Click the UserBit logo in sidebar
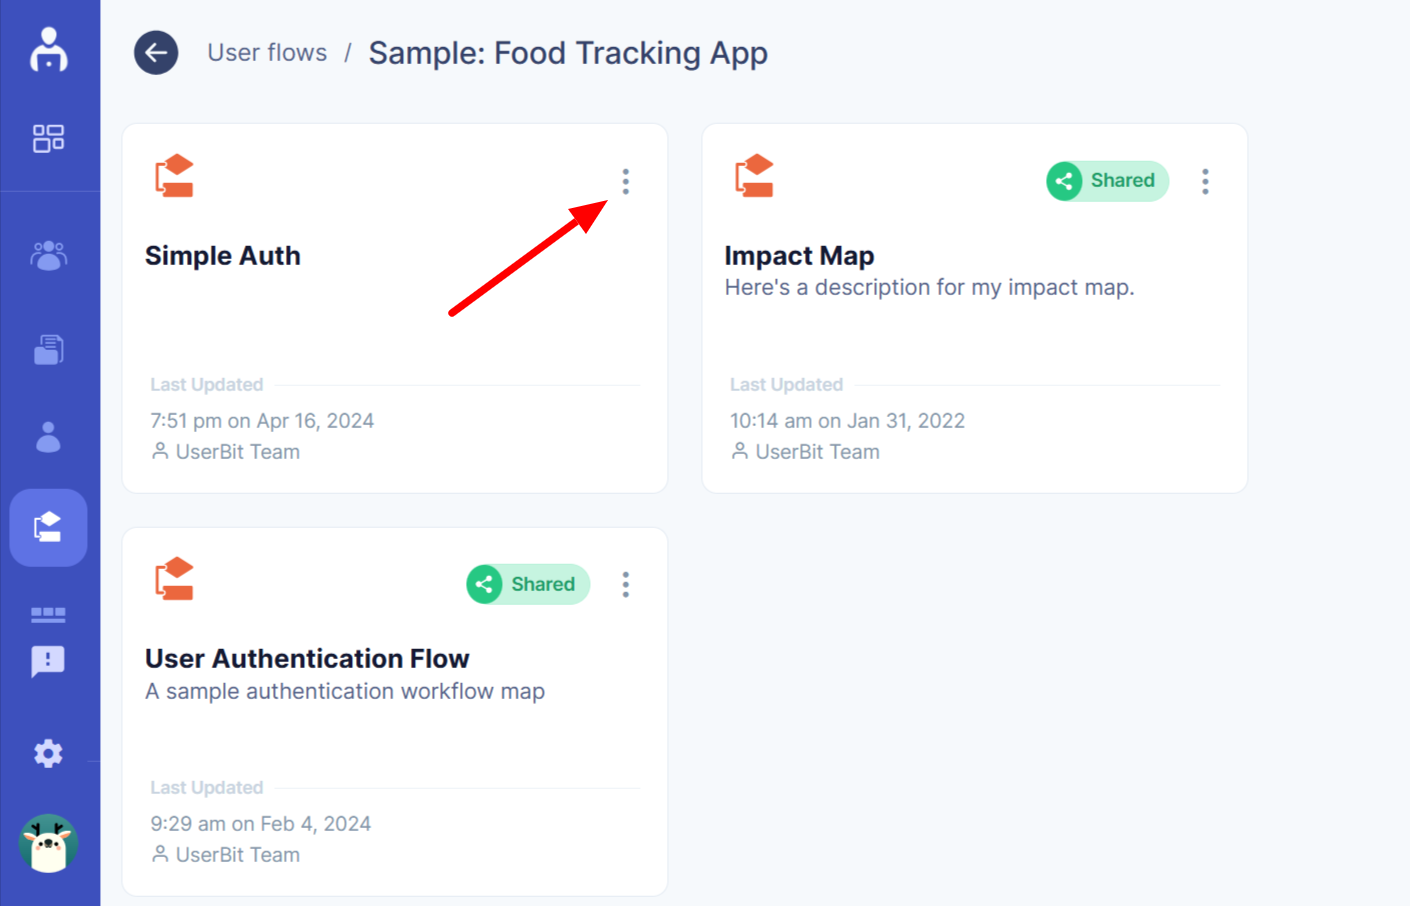Viewport: 1410px width, 906px height. point(48,50)
